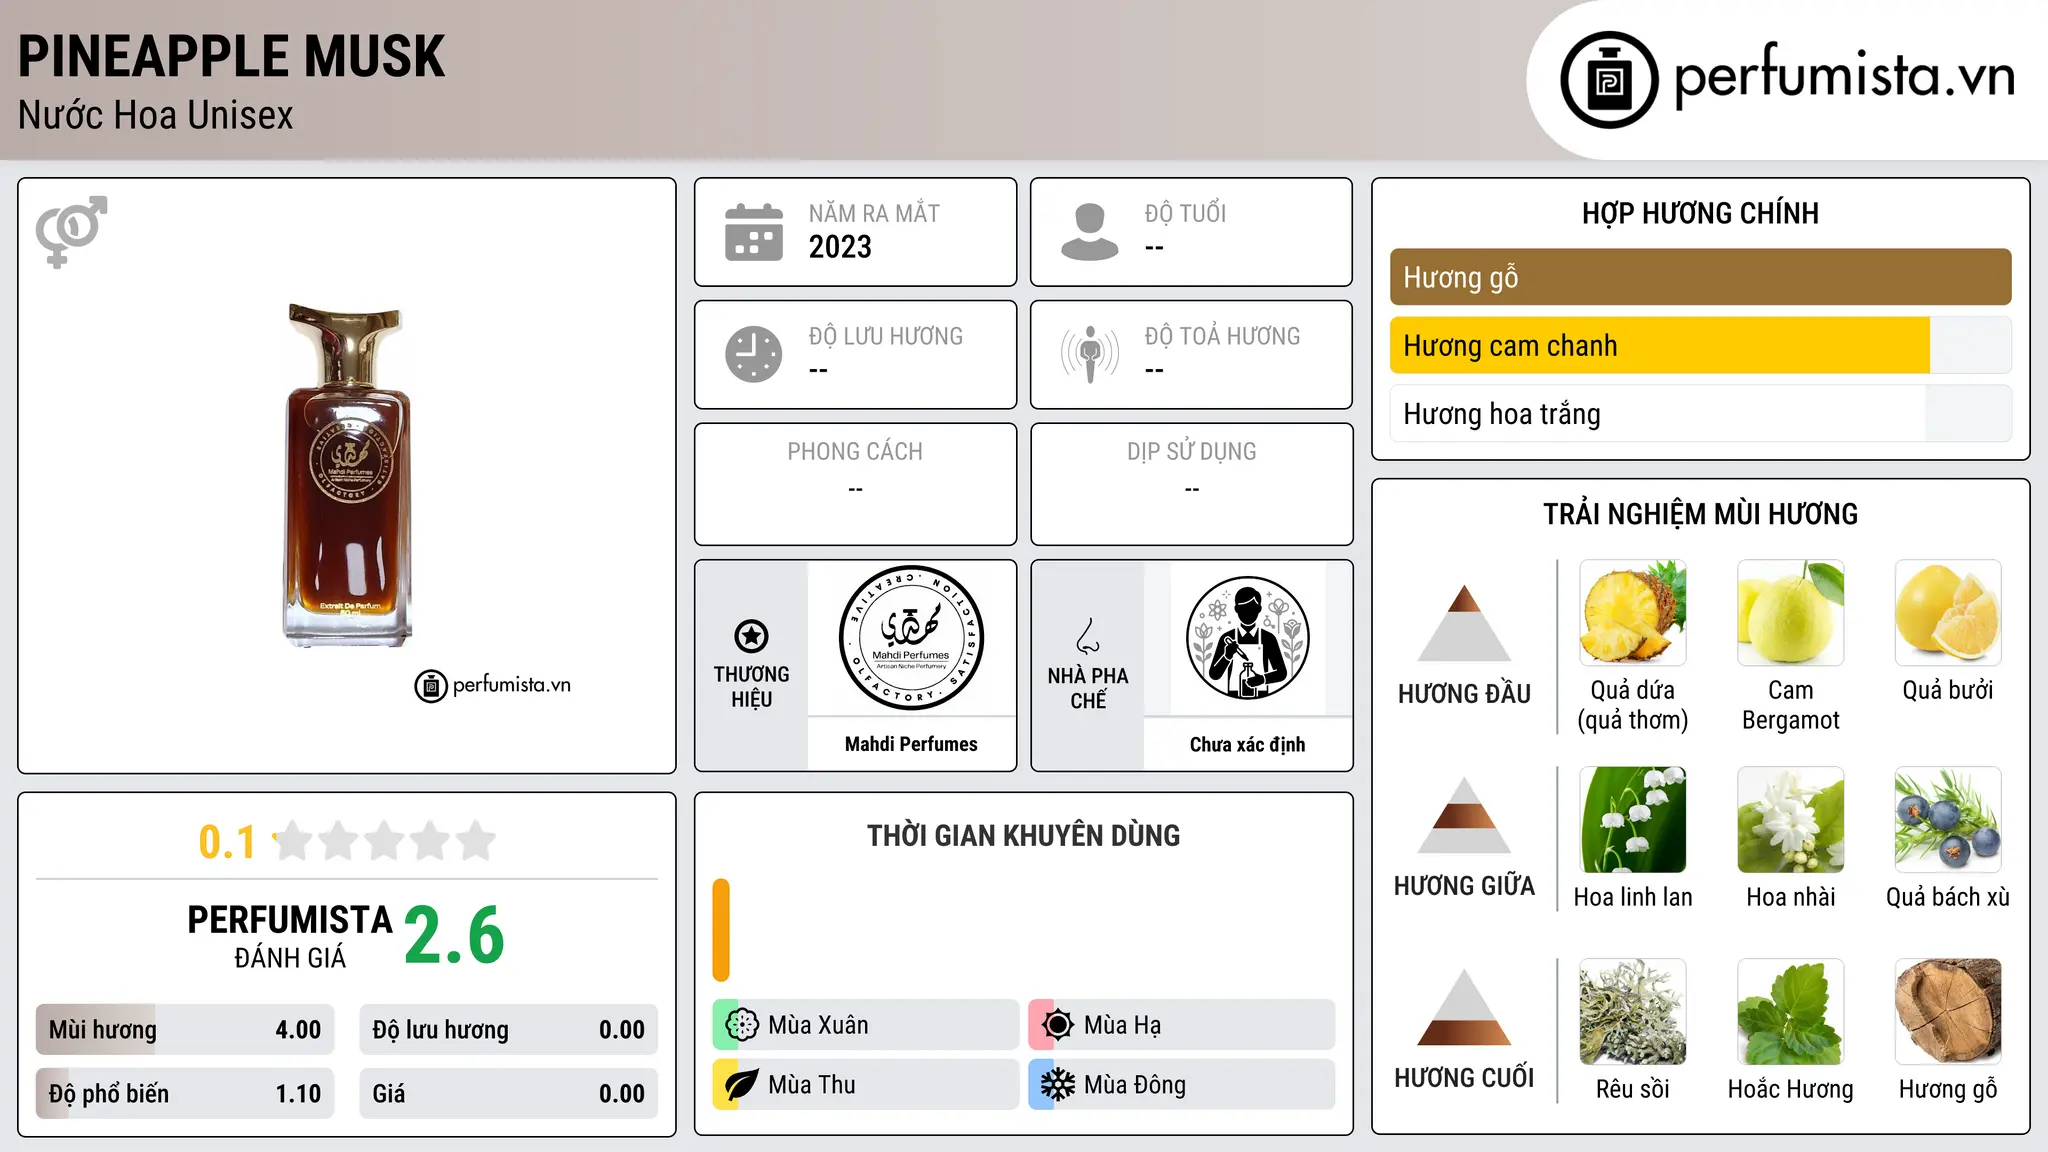Click the pineapple note image
The image size is (2048, 1152).
(1633, 613)
